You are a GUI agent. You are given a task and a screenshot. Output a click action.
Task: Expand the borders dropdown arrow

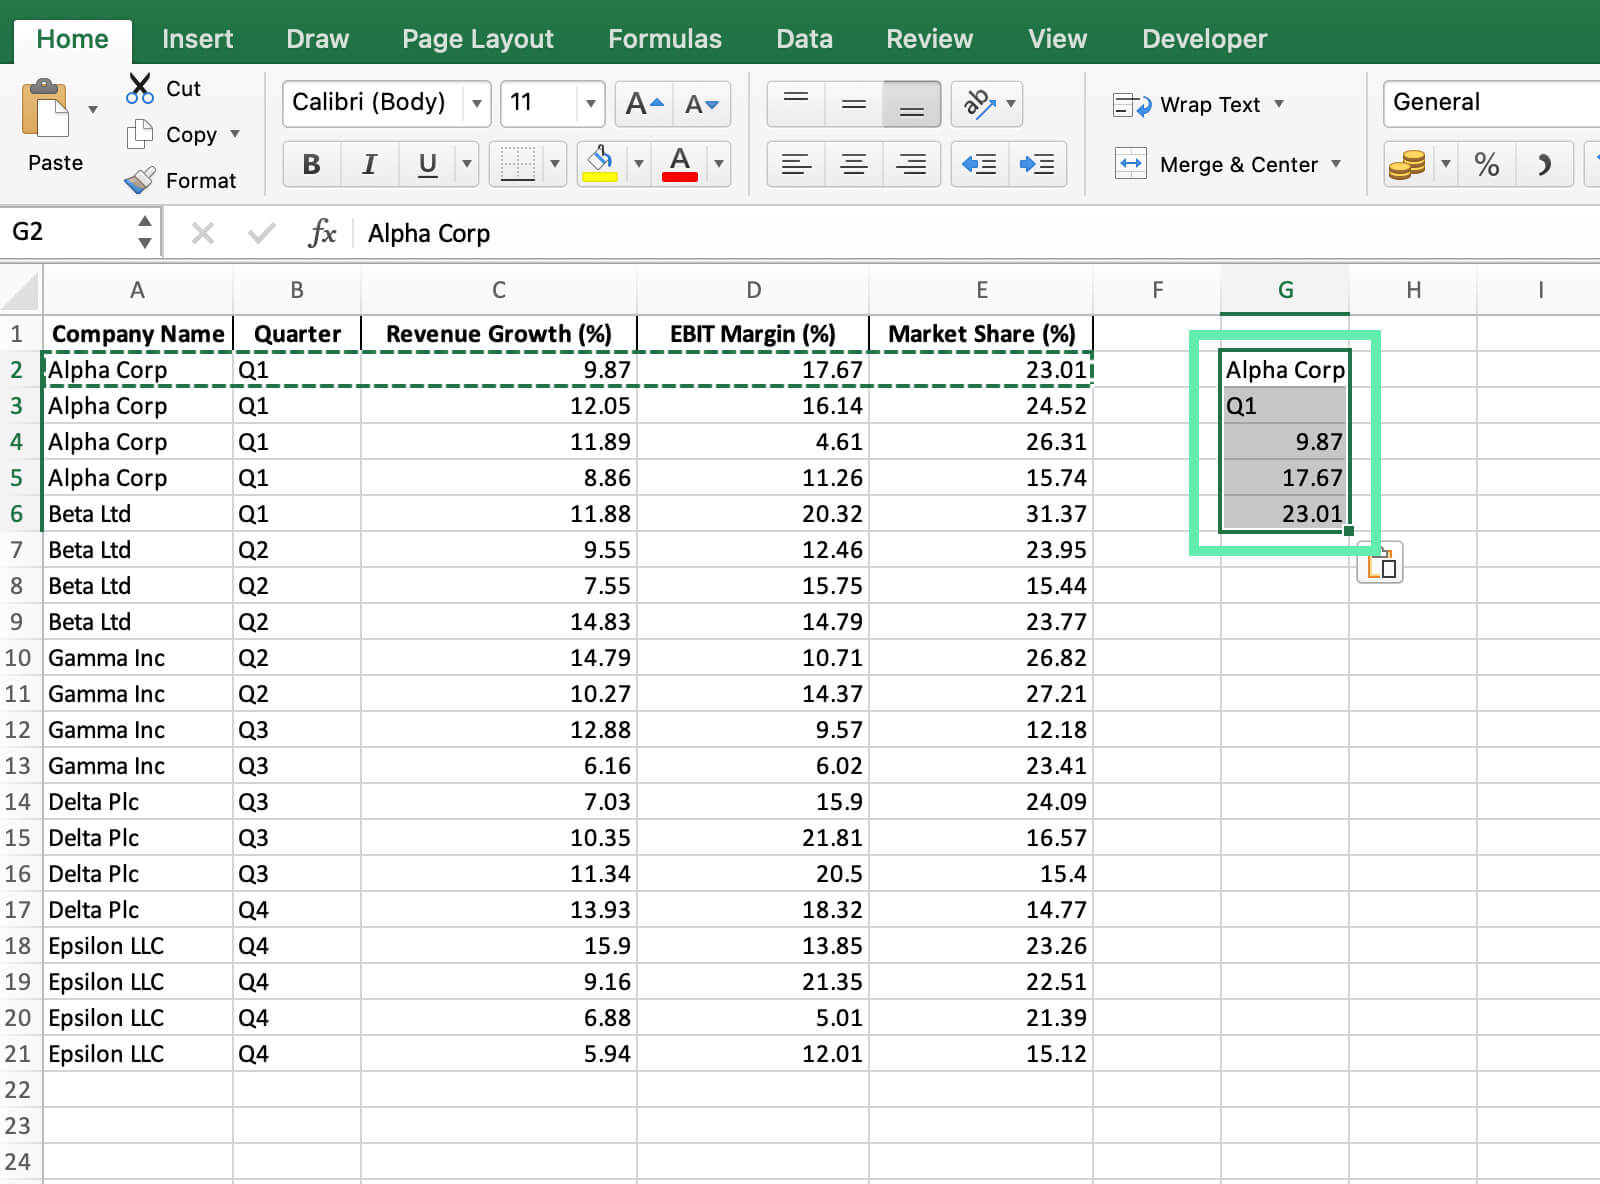(x=556, y=164)
